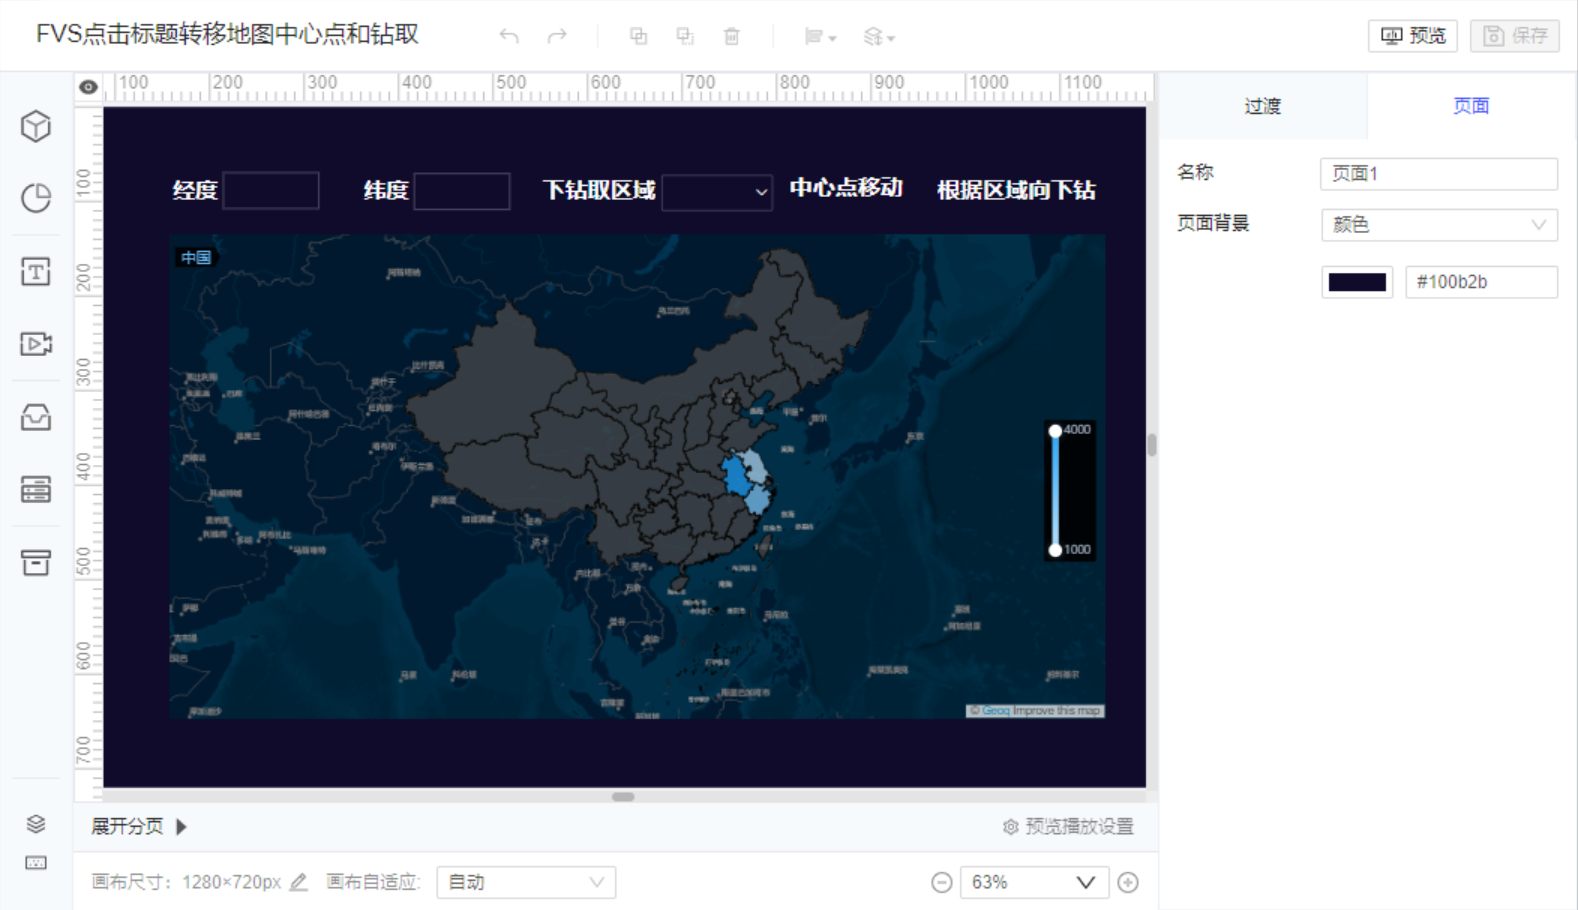The width and height of the screenshot is (1578, 910).
Task: Open the 下钻取区域 dropdown on canvas
Action: pyautogui.click(x=717, y=191)
